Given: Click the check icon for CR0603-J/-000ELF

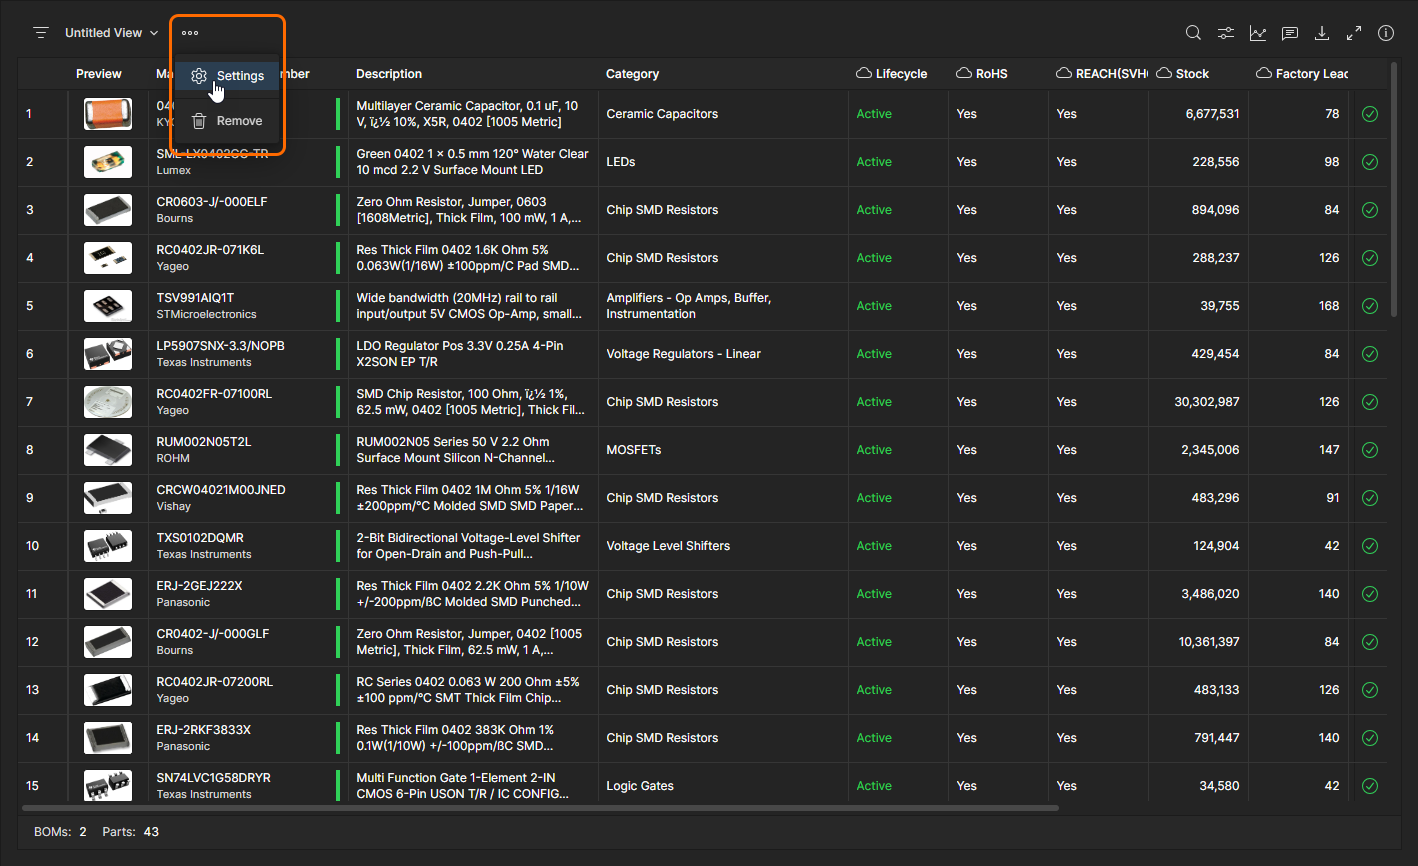Looking at the screenshot, I should (1370, 210).
